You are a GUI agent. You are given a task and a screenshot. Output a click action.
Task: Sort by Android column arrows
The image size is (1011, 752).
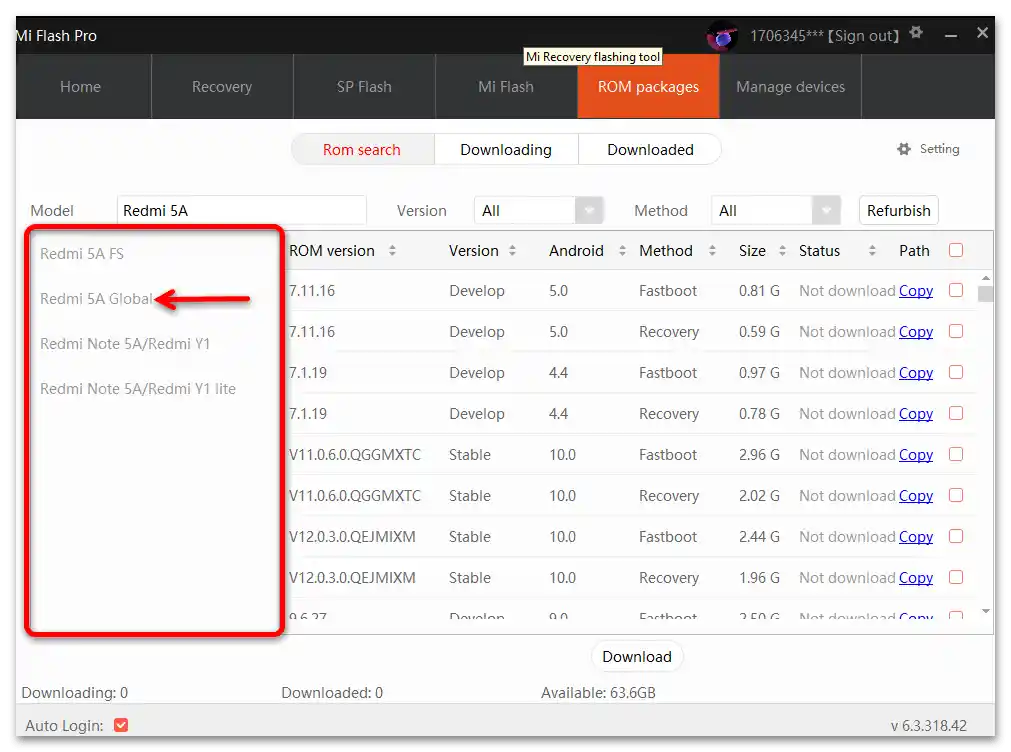622,251
